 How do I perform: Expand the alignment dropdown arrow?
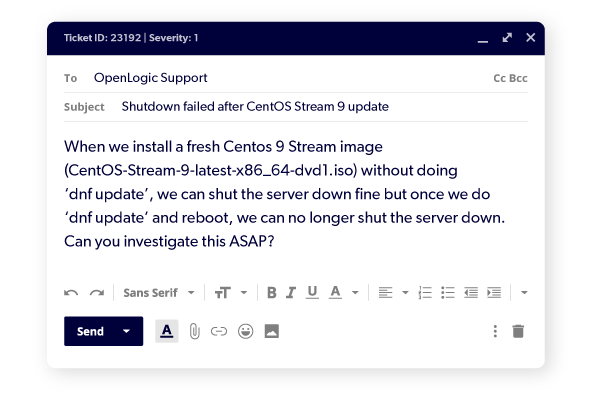click(x=405, y=293)
